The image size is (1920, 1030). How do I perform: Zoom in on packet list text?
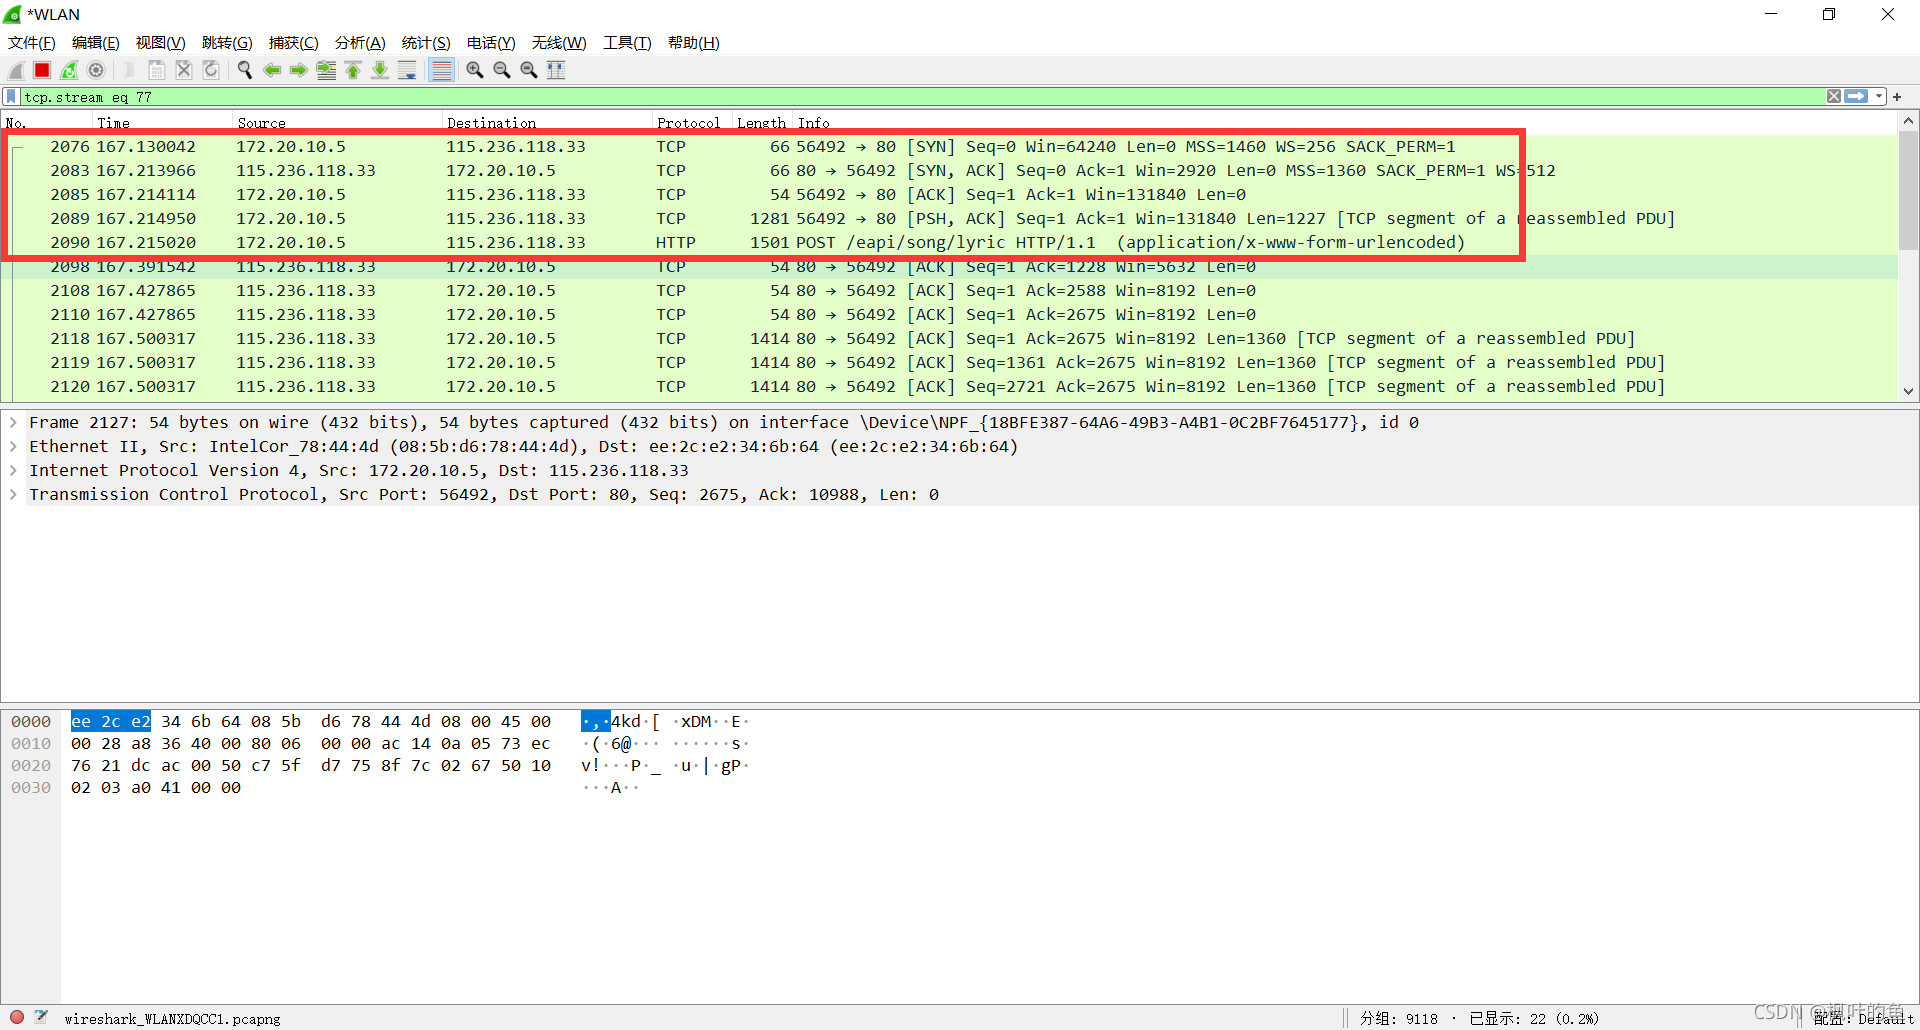(x=475, y=70)
